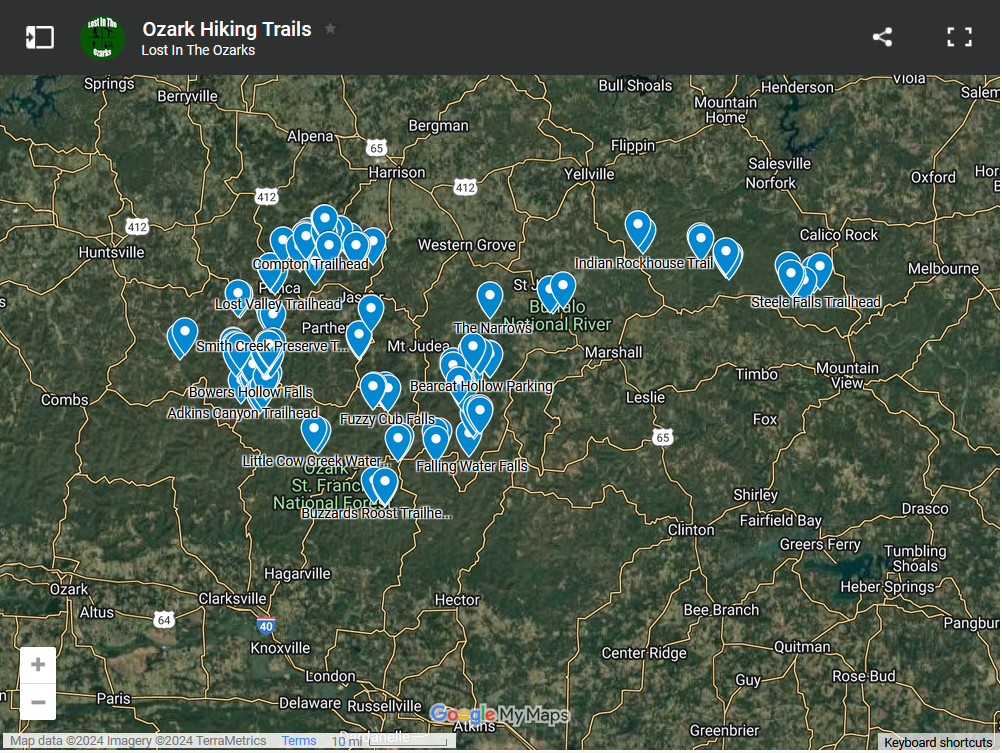Select the Lost Valley Trailhead pin
Viewport: 1002px width, 753px height.
(x=238, y=295)
